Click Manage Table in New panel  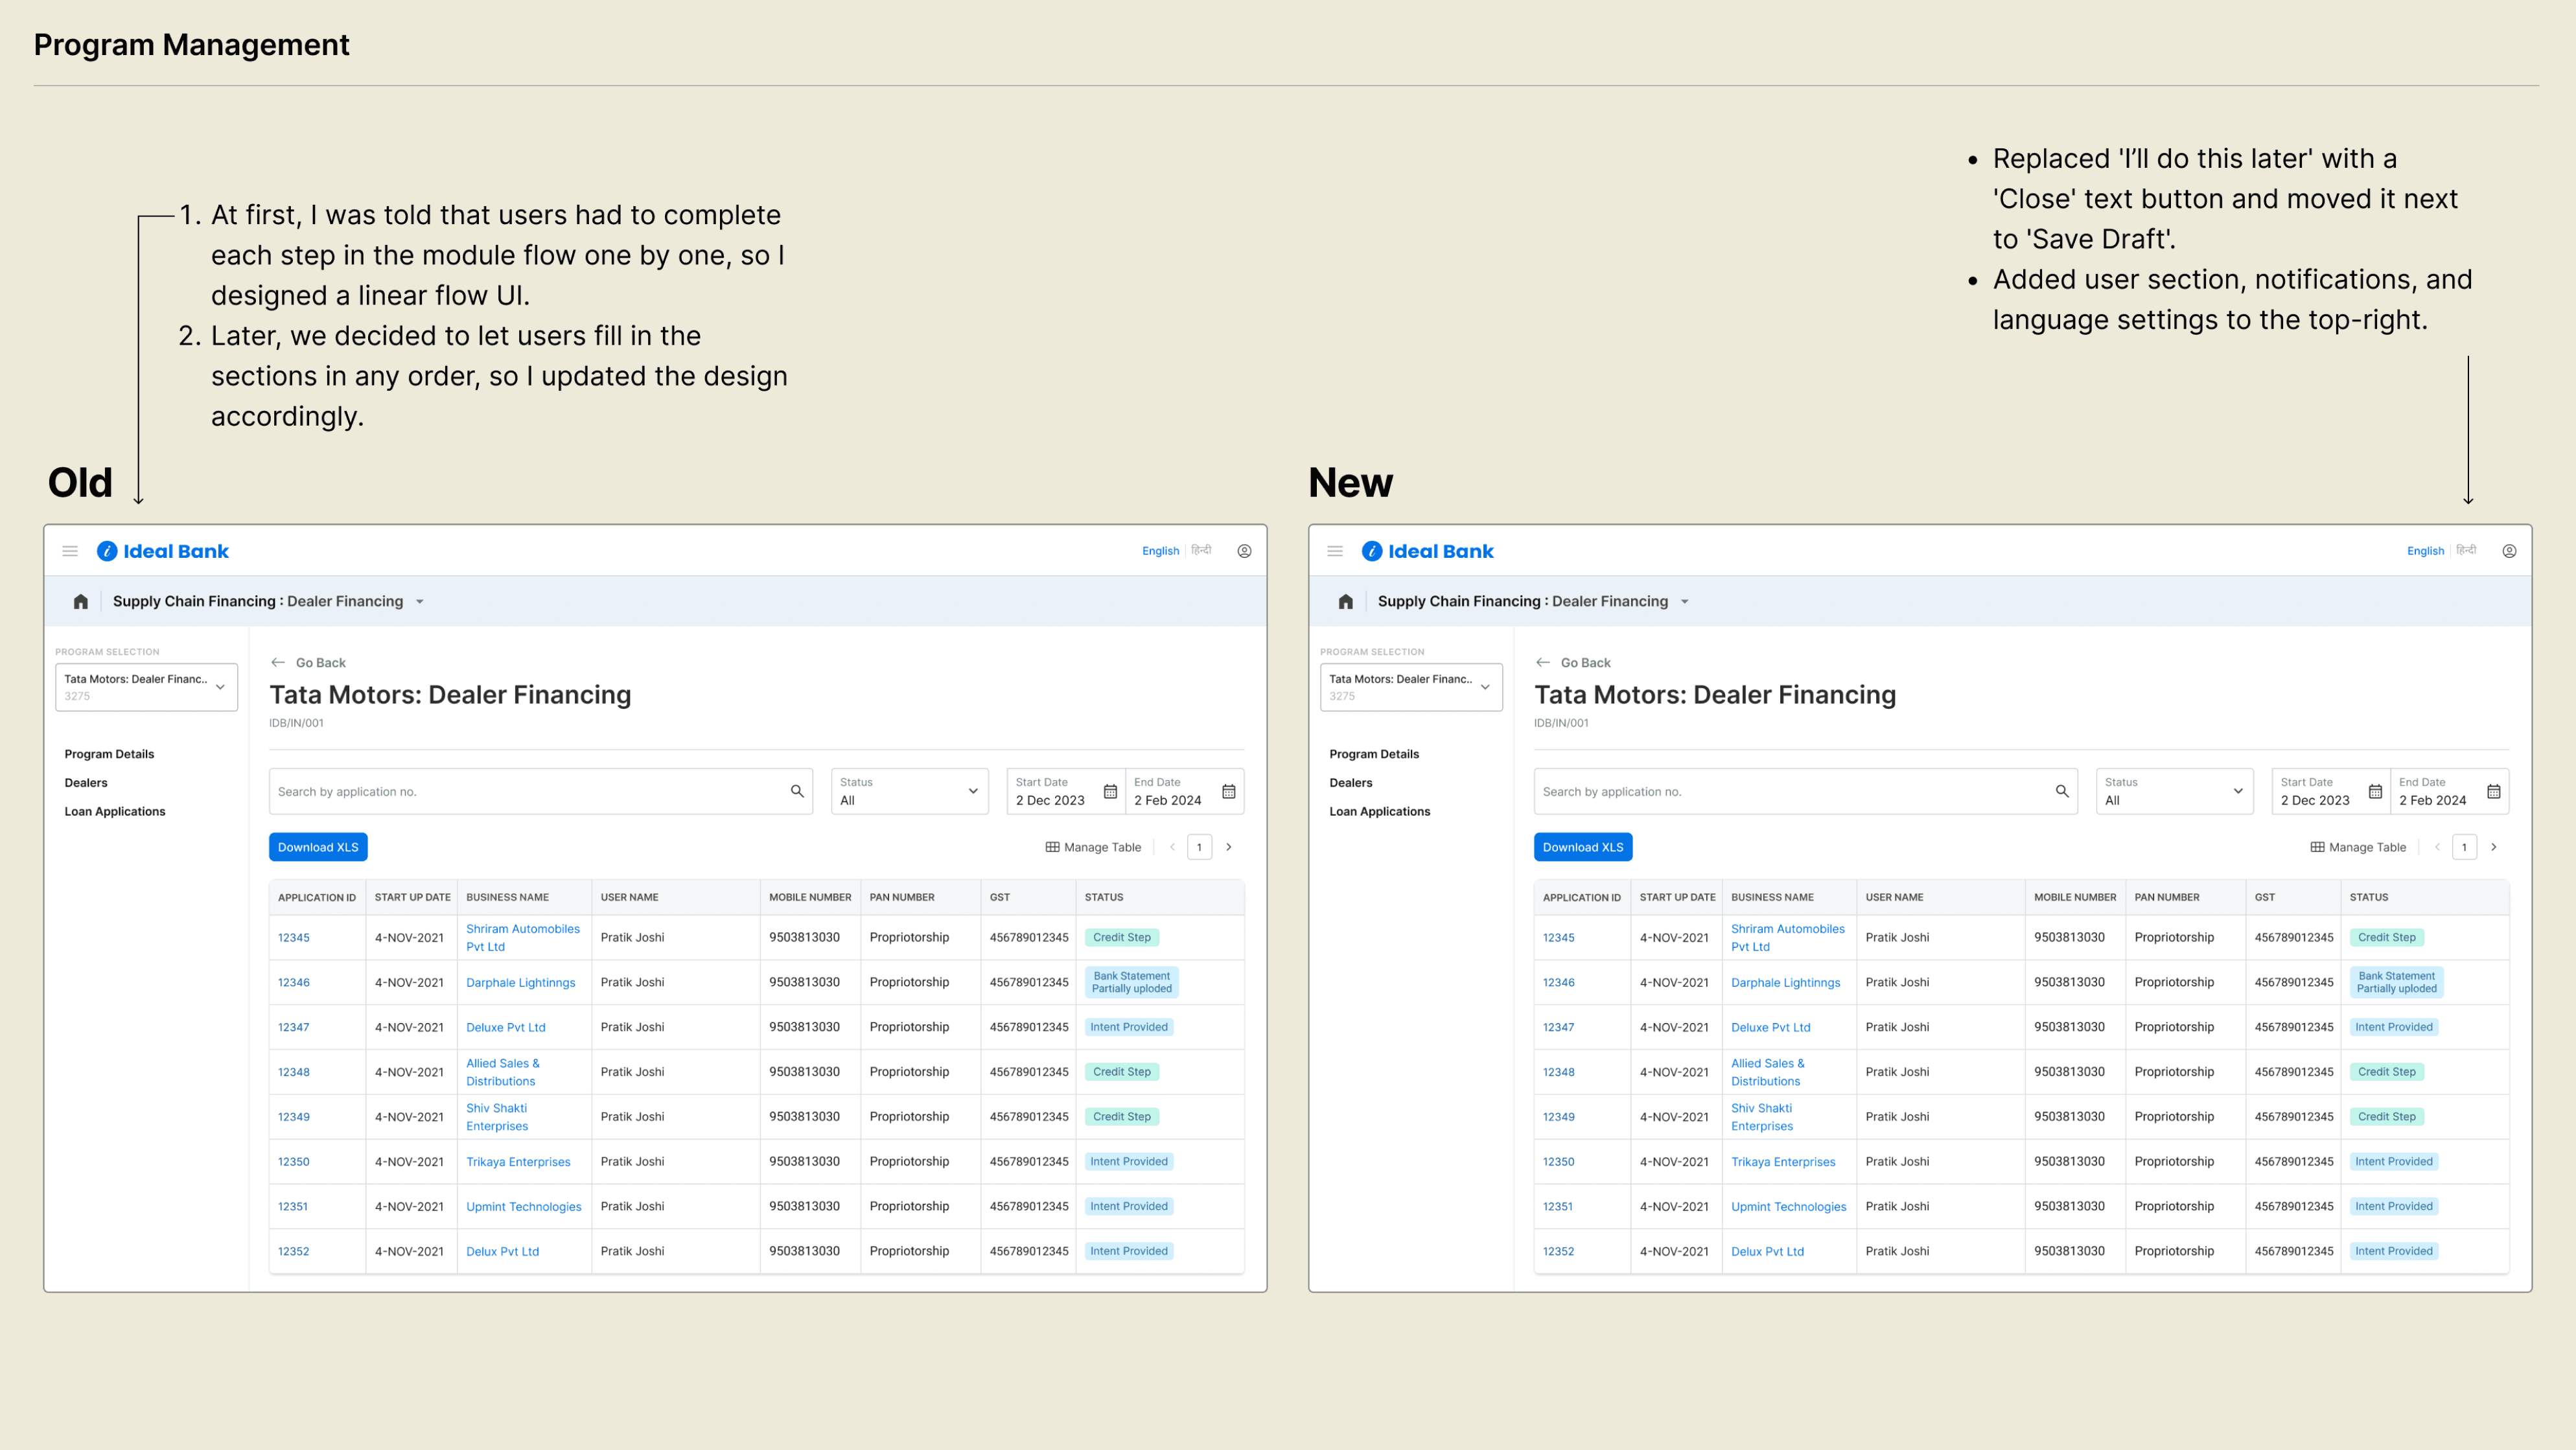[2358, 847]
